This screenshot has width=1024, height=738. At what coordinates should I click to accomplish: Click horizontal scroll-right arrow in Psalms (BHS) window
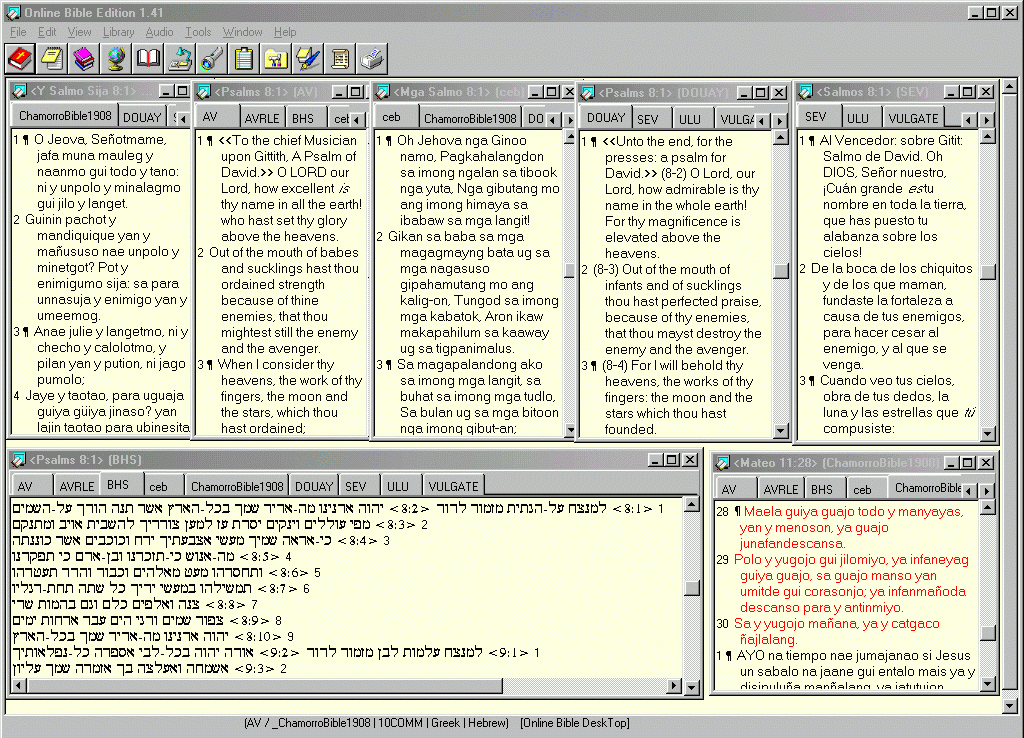675,686
